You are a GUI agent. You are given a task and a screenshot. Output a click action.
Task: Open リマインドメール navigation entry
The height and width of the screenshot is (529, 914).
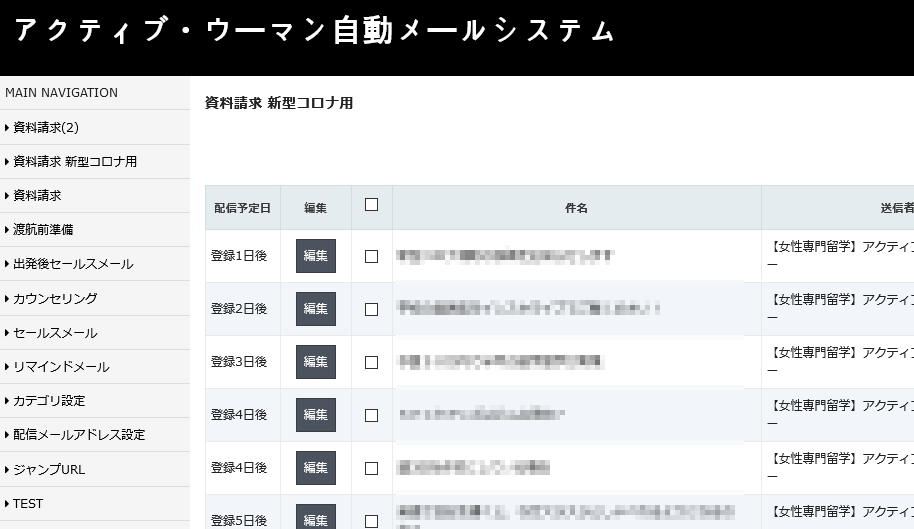61,367
